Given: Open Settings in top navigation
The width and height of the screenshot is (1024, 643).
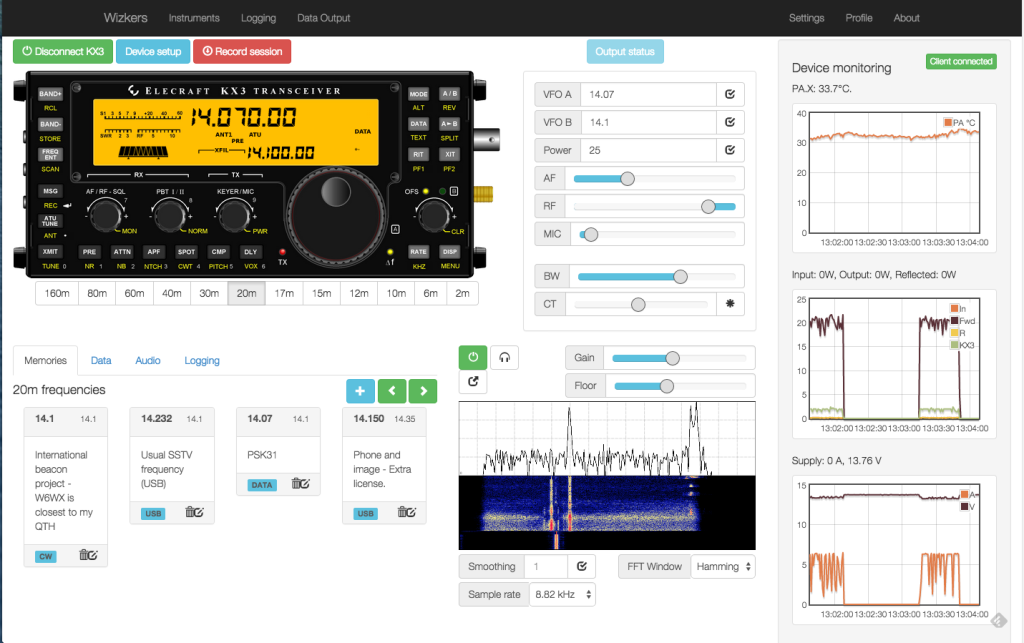Looking at the screenshot, I should [x=806, y=18].
